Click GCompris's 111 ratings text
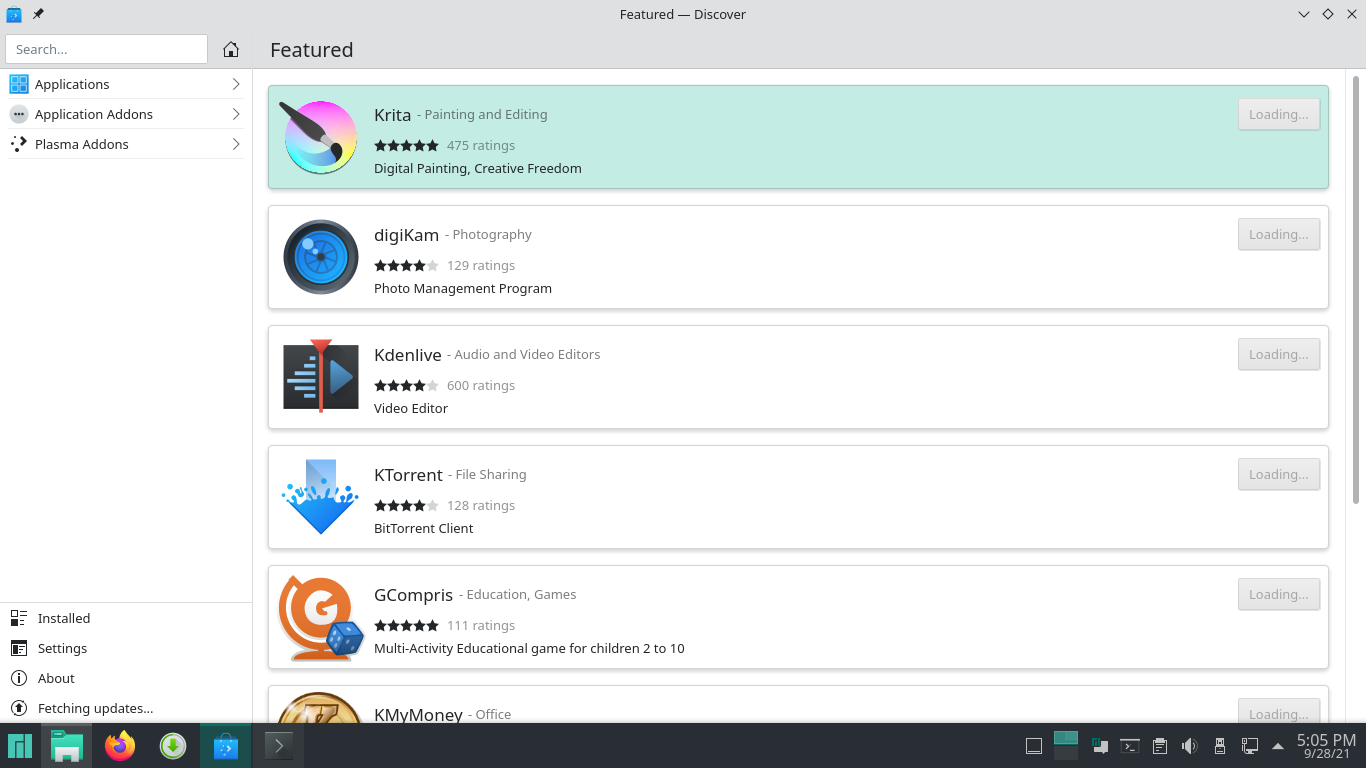The width and height of the screenshot is (1366, 768). 481,625
